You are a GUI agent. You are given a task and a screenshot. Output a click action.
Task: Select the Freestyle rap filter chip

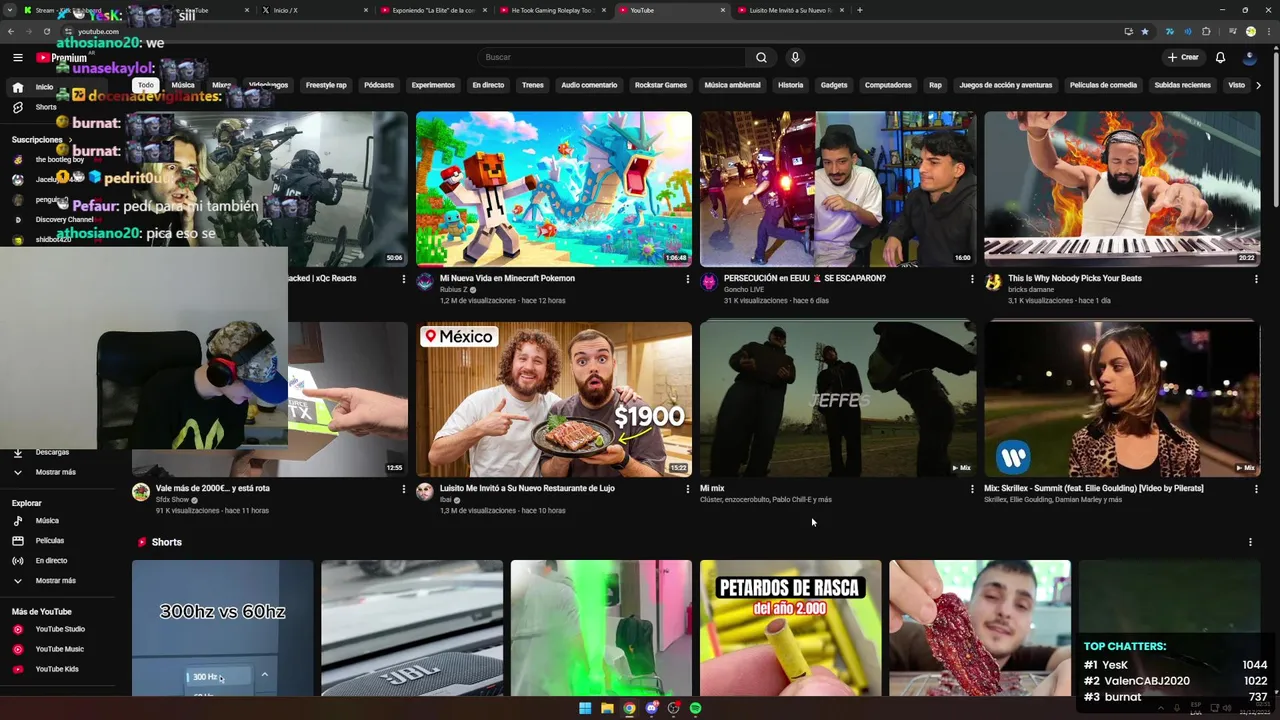(x=326, y=85)
